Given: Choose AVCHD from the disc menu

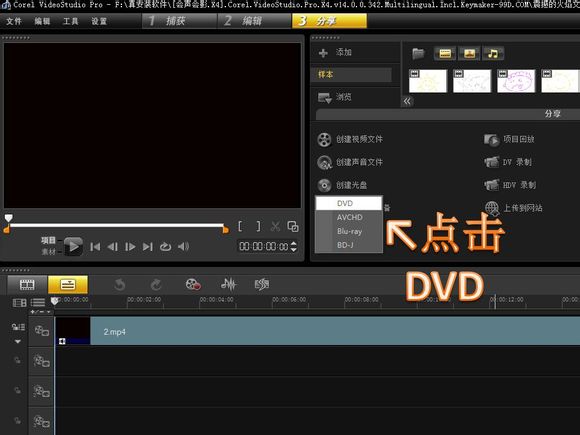Looking at the screenshot, I should point(349,218).
